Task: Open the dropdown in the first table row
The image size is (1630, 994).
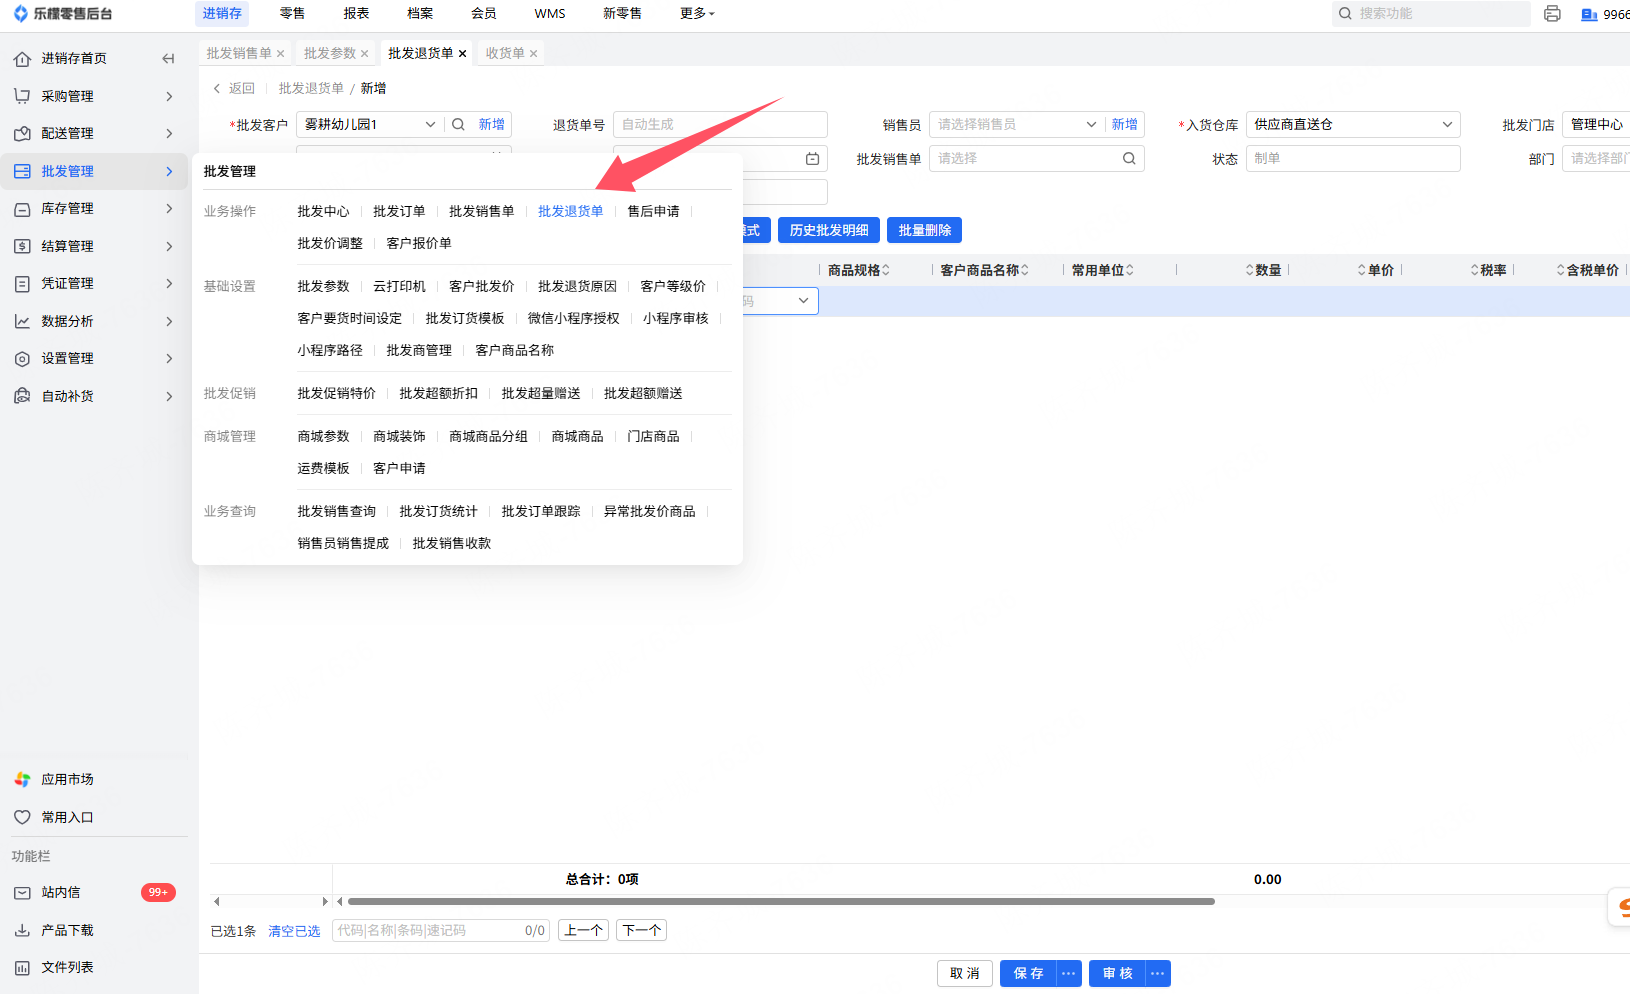Action: (x=803, y=301)
